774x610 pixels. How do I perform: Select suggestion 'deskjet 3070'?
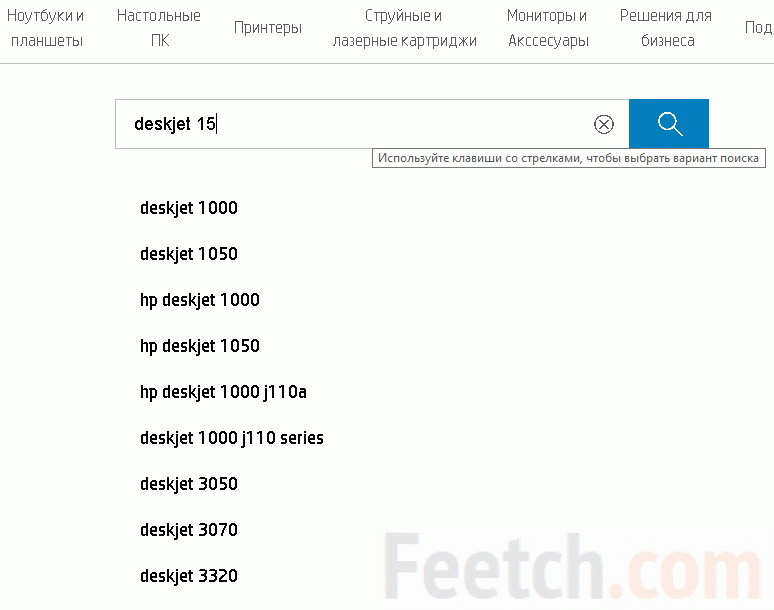click(x=189, y=530)
